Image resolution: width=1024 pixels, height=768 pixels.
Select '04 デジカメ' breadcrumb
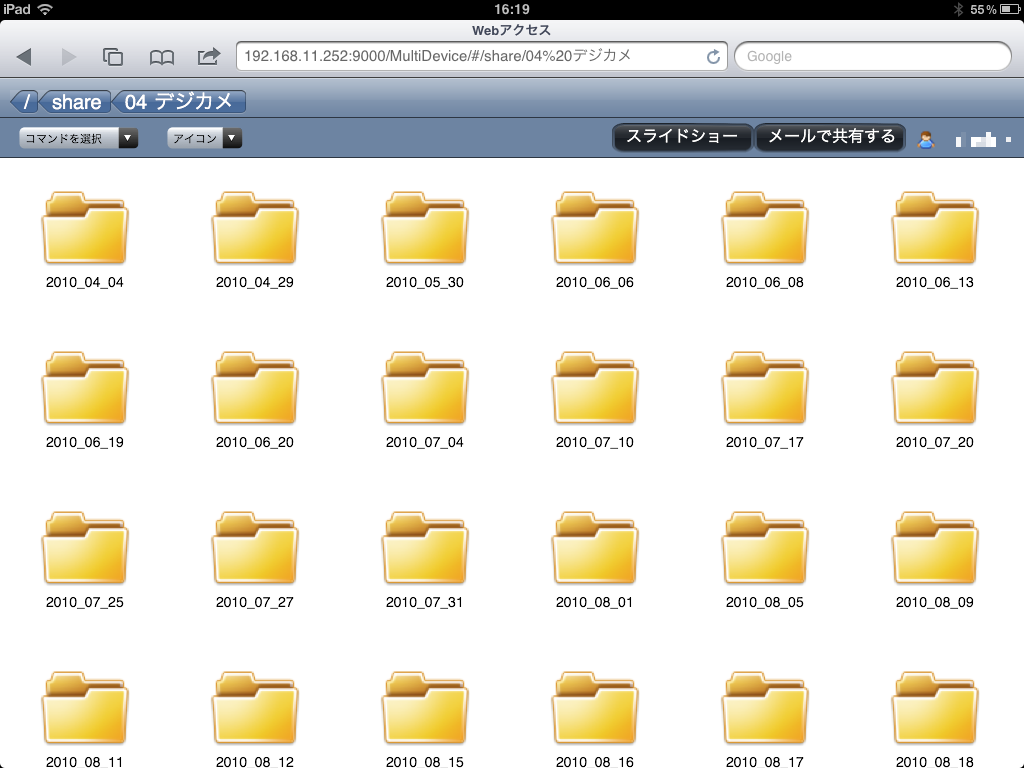[x=178, y=102]
